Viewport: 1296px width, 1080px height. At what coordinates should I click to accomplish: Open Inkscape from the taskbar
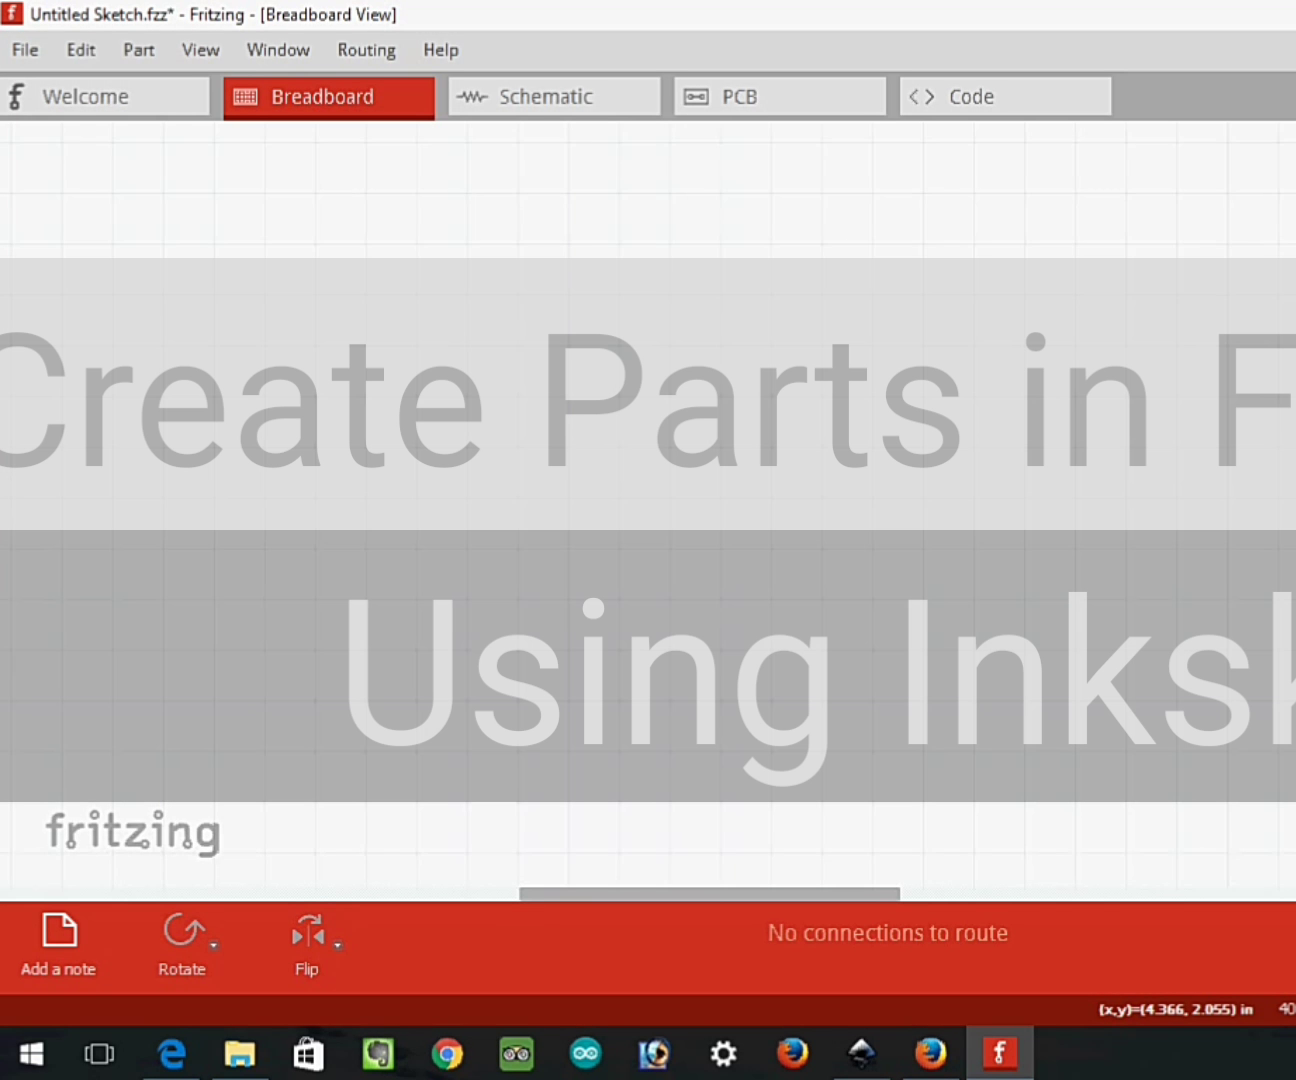click(x=862, y=1053)
